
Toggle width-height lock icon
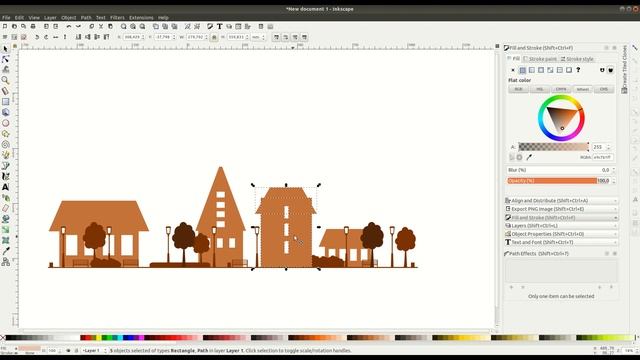[214, 37]
